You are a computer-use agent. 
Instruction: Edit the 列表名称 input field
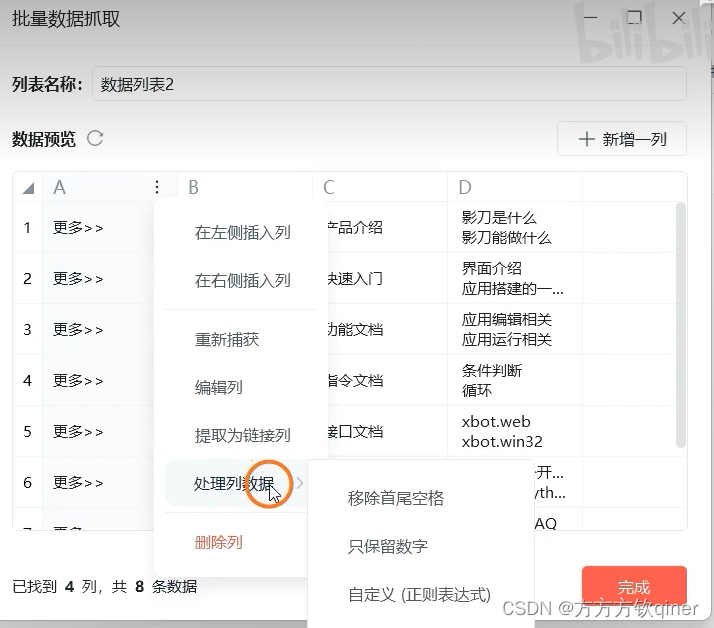tap(389, 84)
